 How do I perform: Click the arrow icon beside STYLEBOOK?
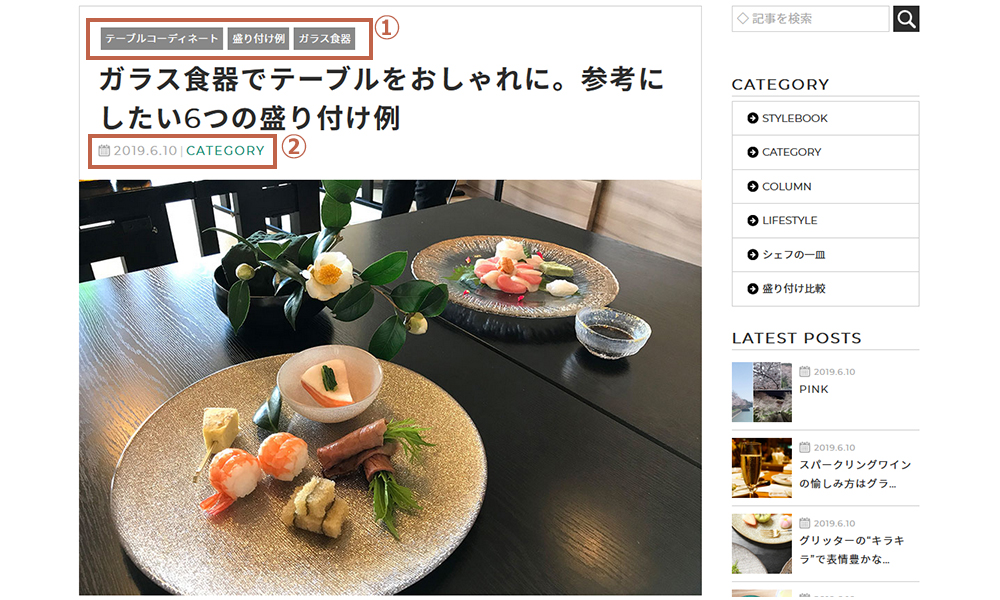(x=753, y=118)
